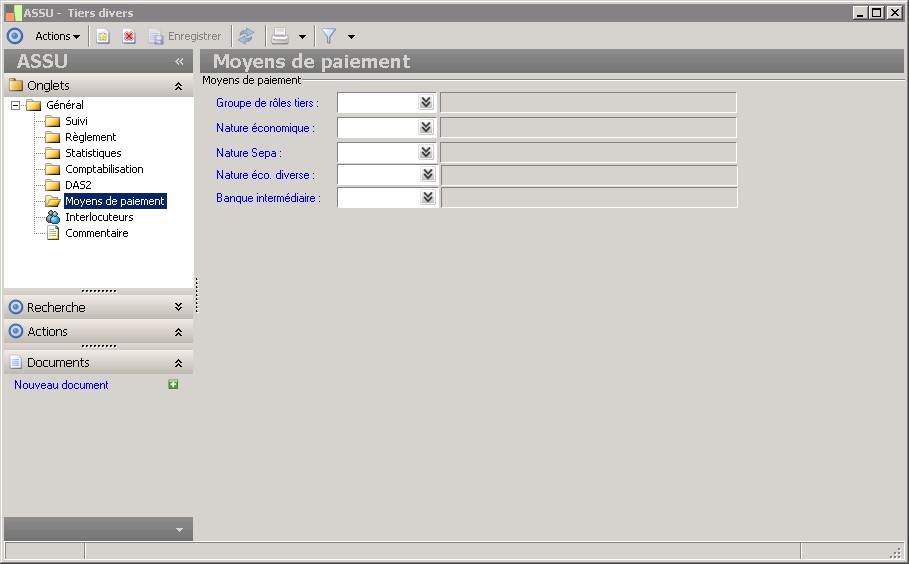Select the Général folder
909x564 pixels.
[65, 105]
